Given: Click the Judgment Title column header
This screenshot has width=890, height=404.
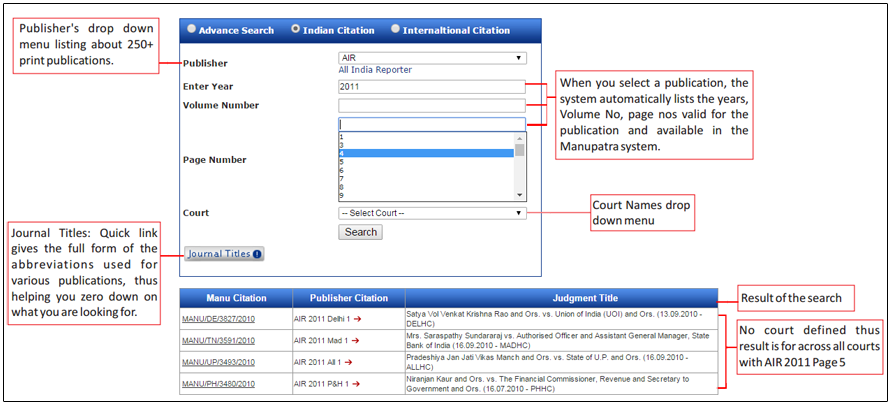Looking at the screenshot, I should point(561,298).
